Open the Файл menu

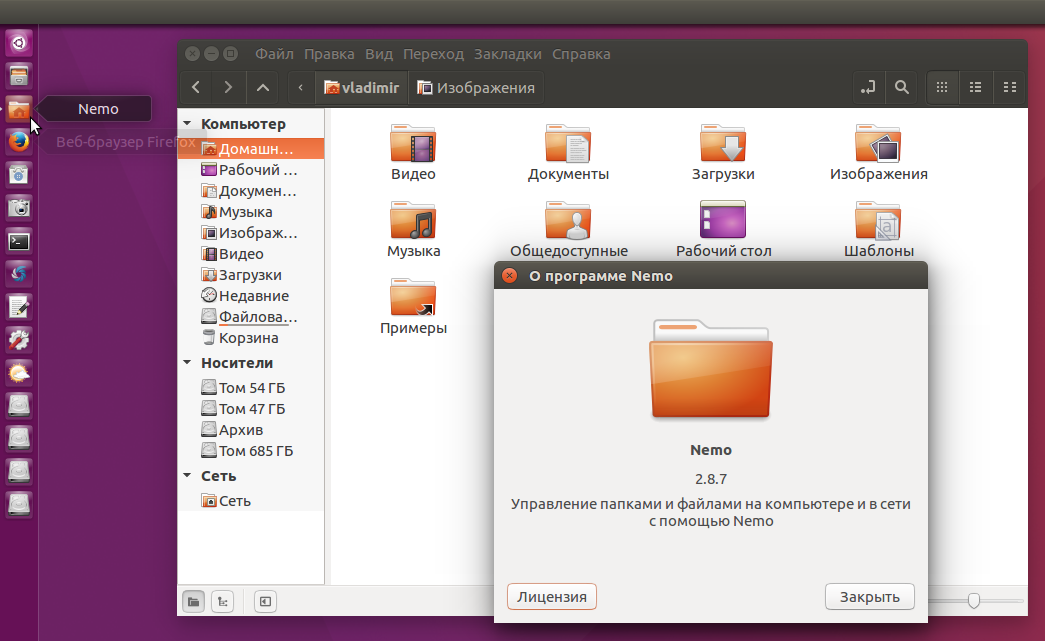pyautogui.click(x=274, y=54)
